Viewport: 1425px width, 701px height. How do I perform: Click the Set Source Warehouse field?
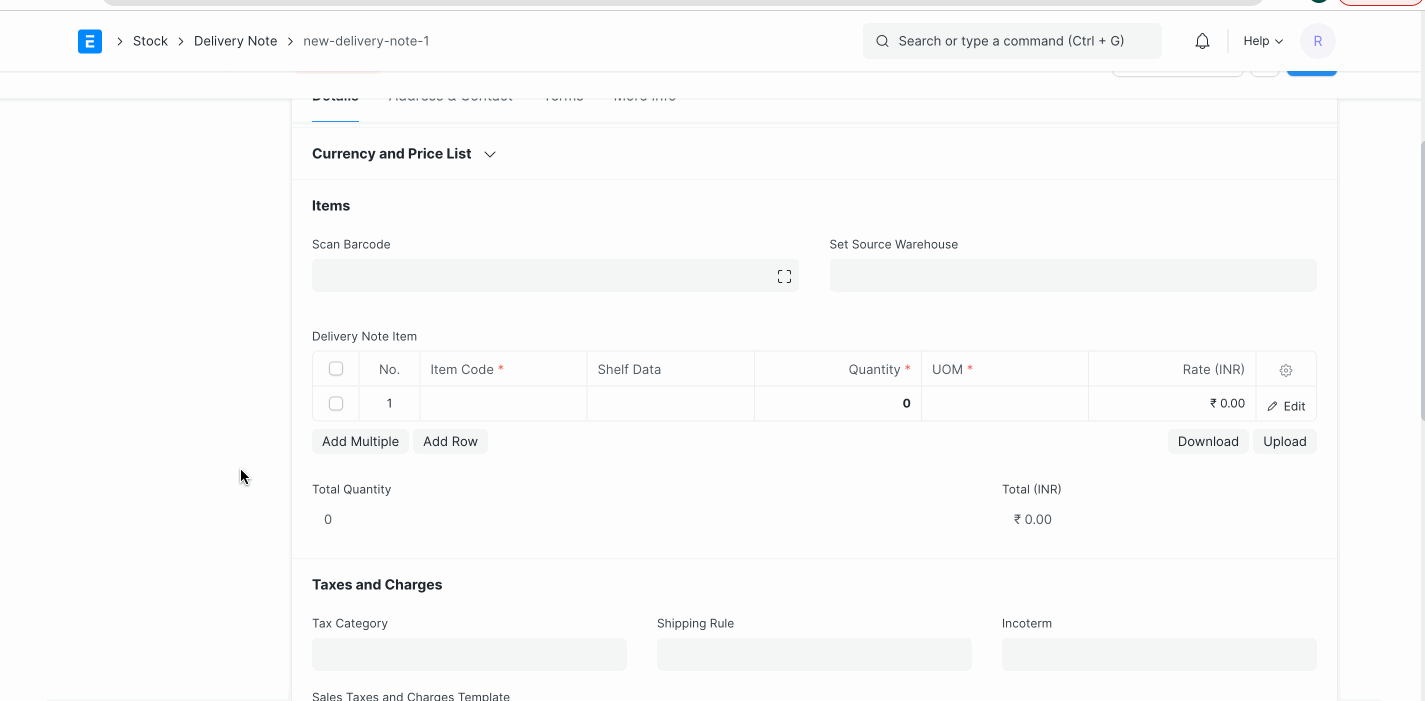pyautogui.click(x=1072, y=275)
